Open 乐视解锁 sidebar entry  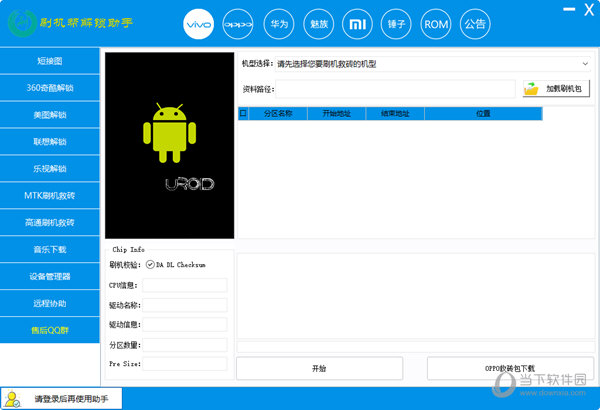(50, 168)
